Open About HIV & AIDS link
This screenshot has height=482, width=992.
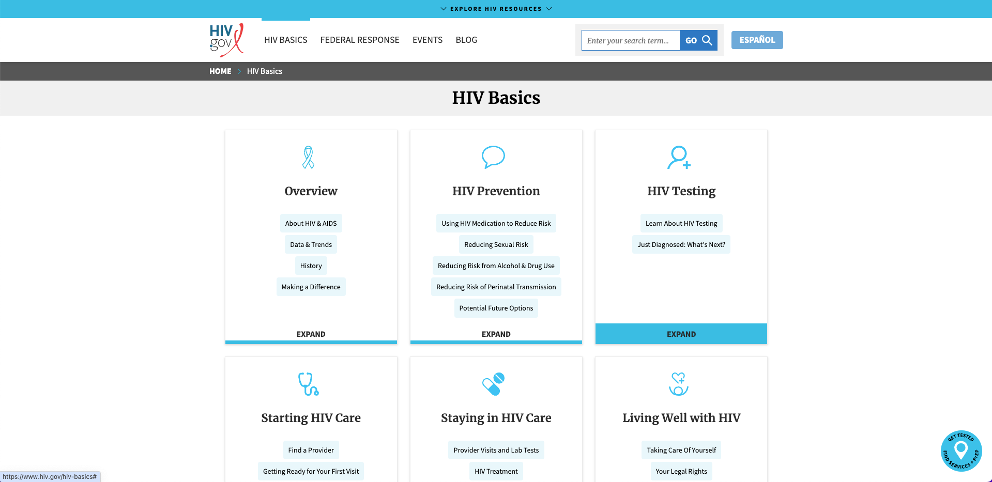(x=311, y=223)
